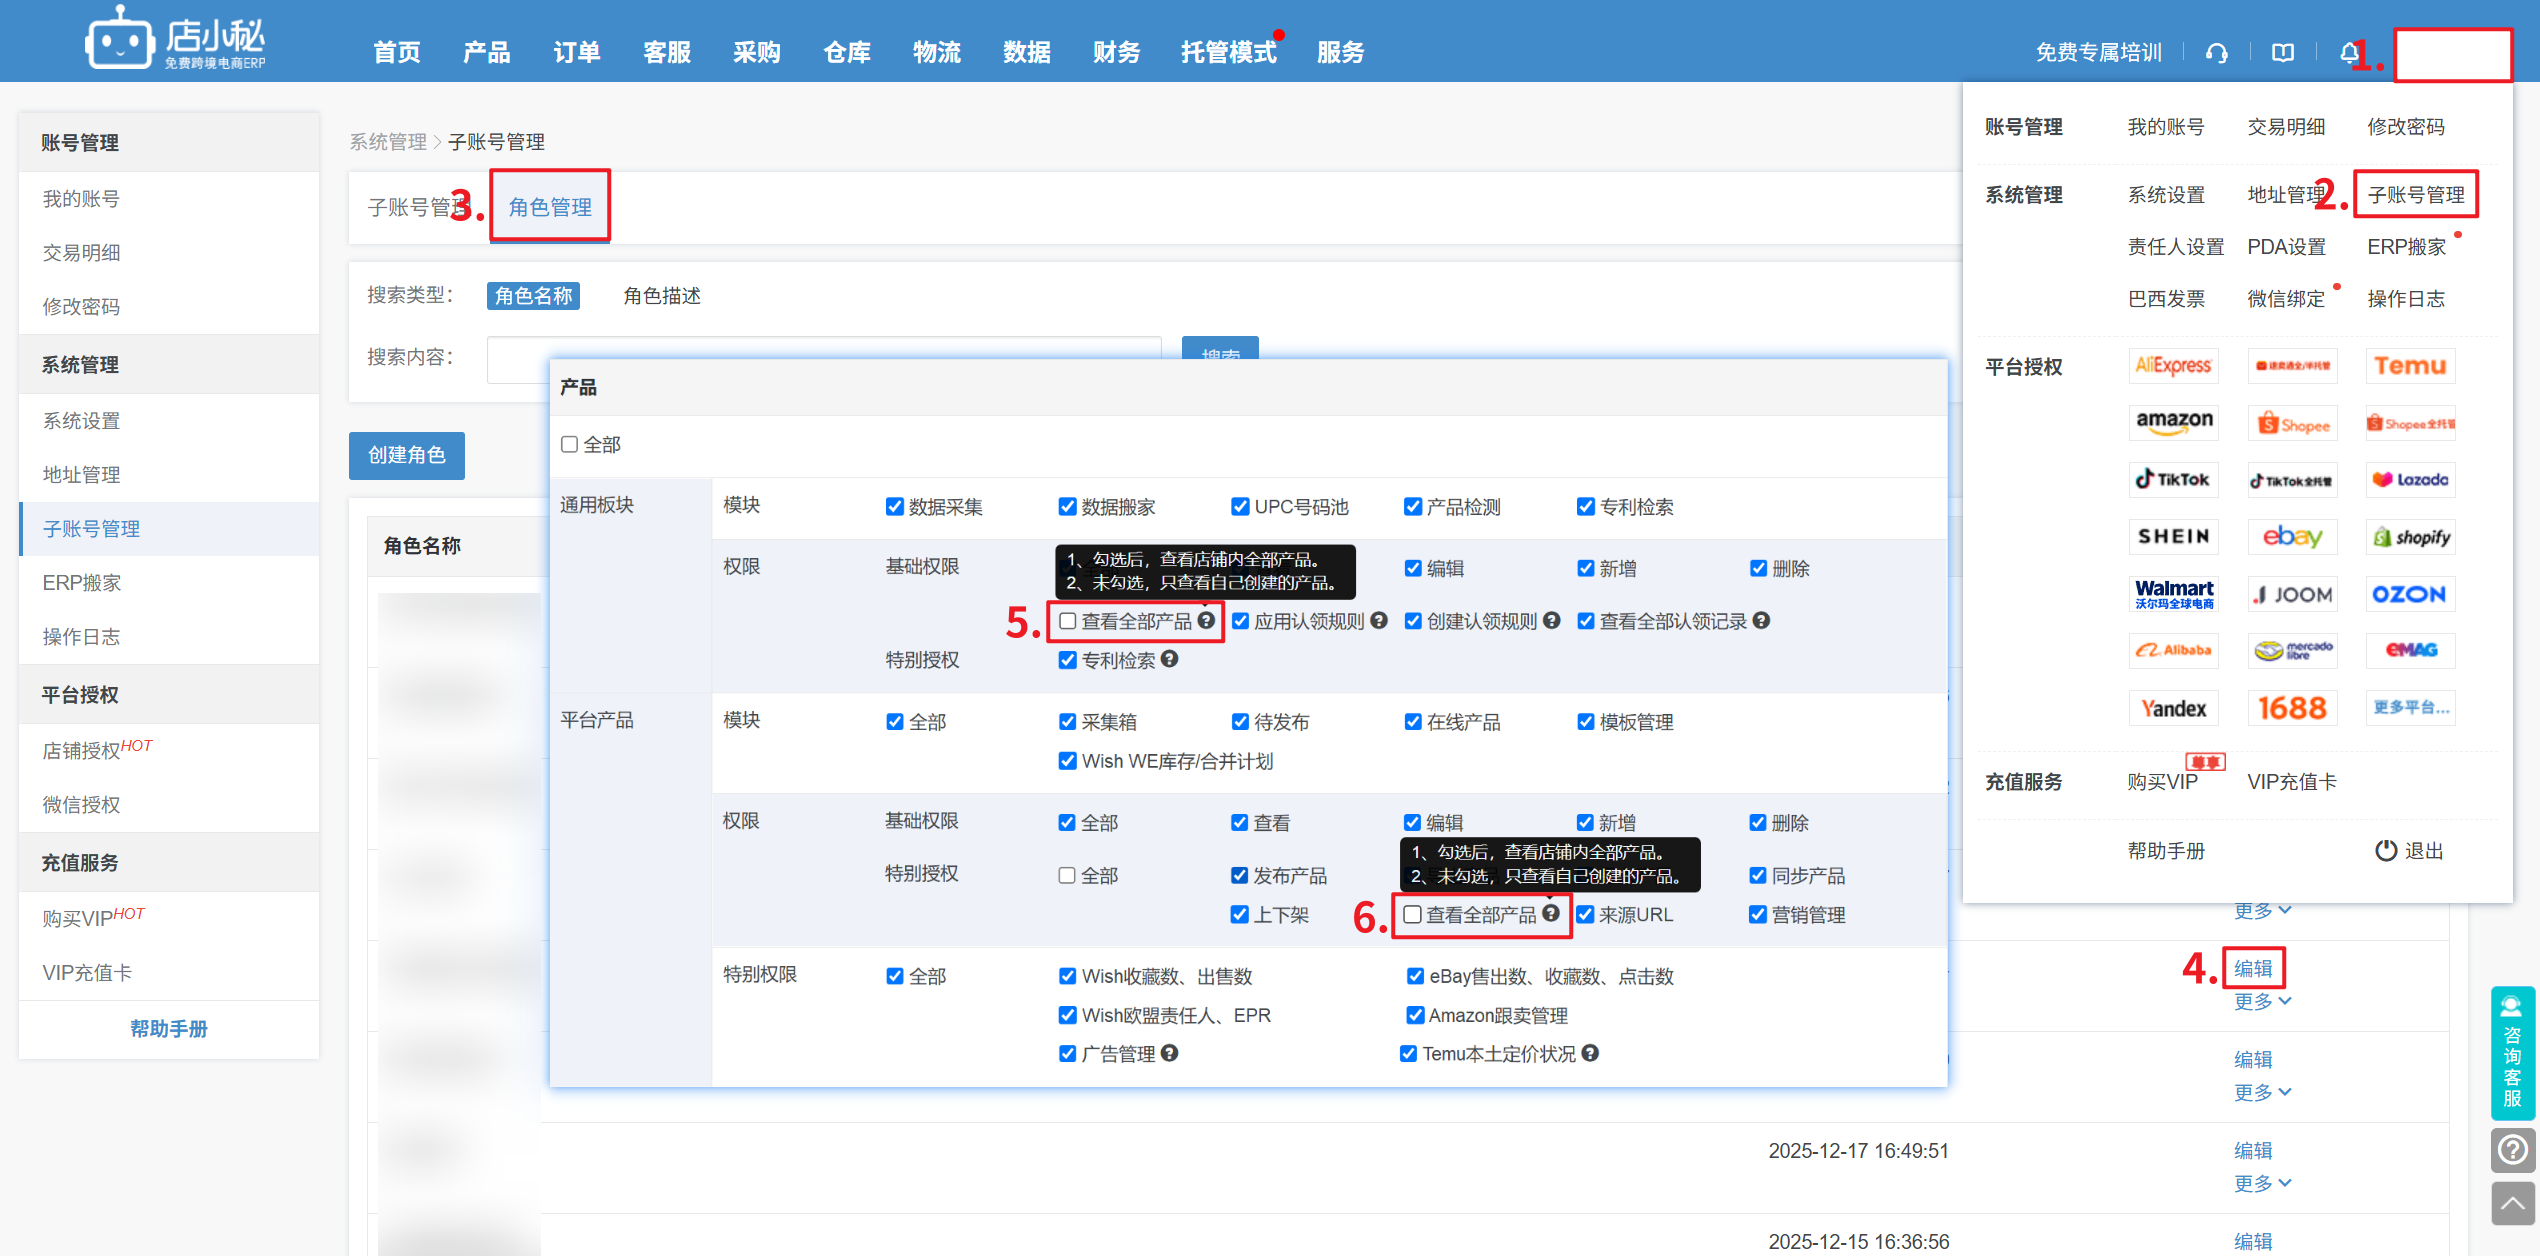Click the scroll-to-top arrow button
Image resolution: width=2540 pixels, height=1256 pixels.
coord(2512,1204)
